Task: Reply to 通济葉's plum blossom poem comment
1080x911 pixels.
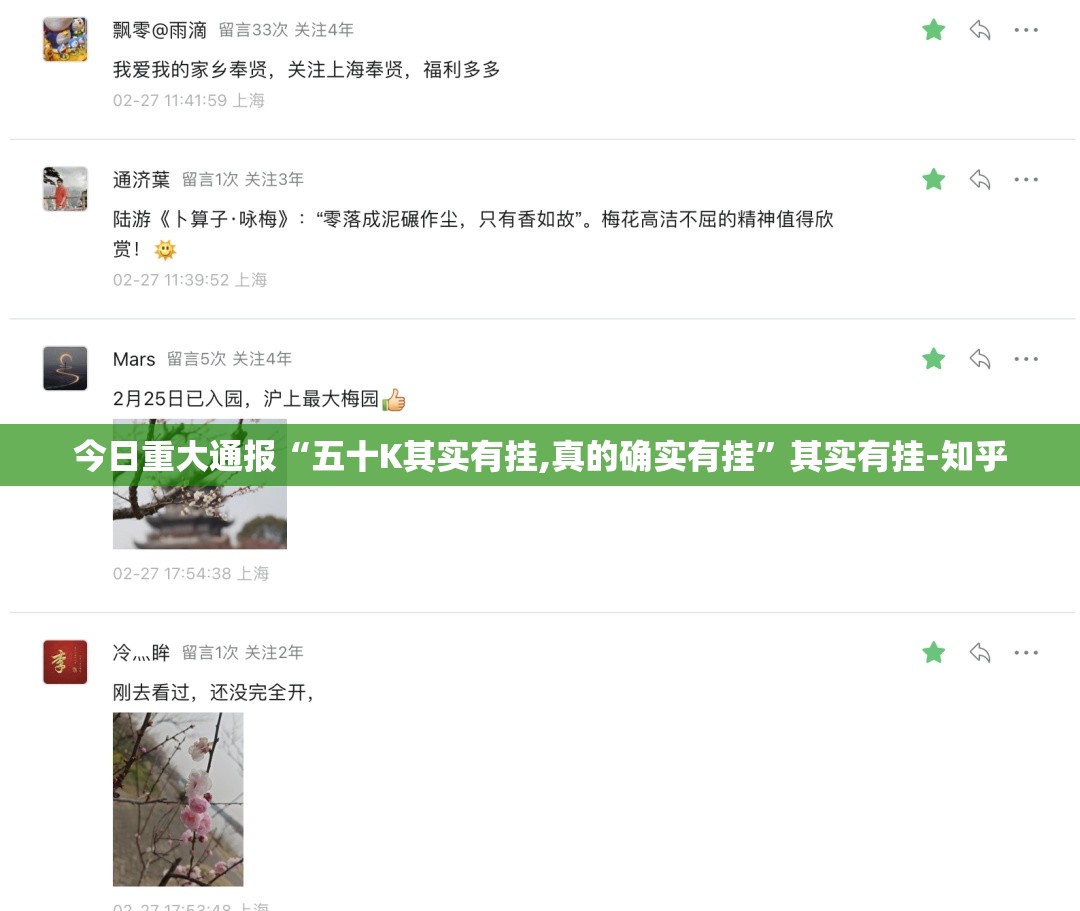Action: coord(979,179)
